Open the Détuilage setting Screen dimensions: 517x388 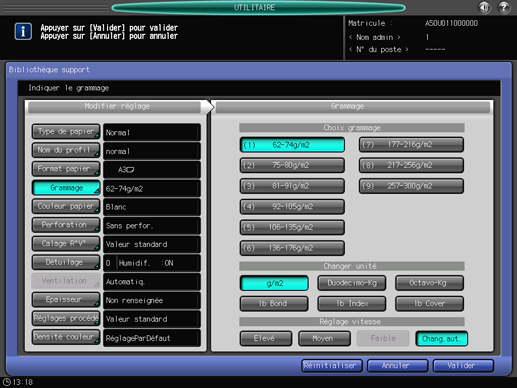(x=66, y=262)
